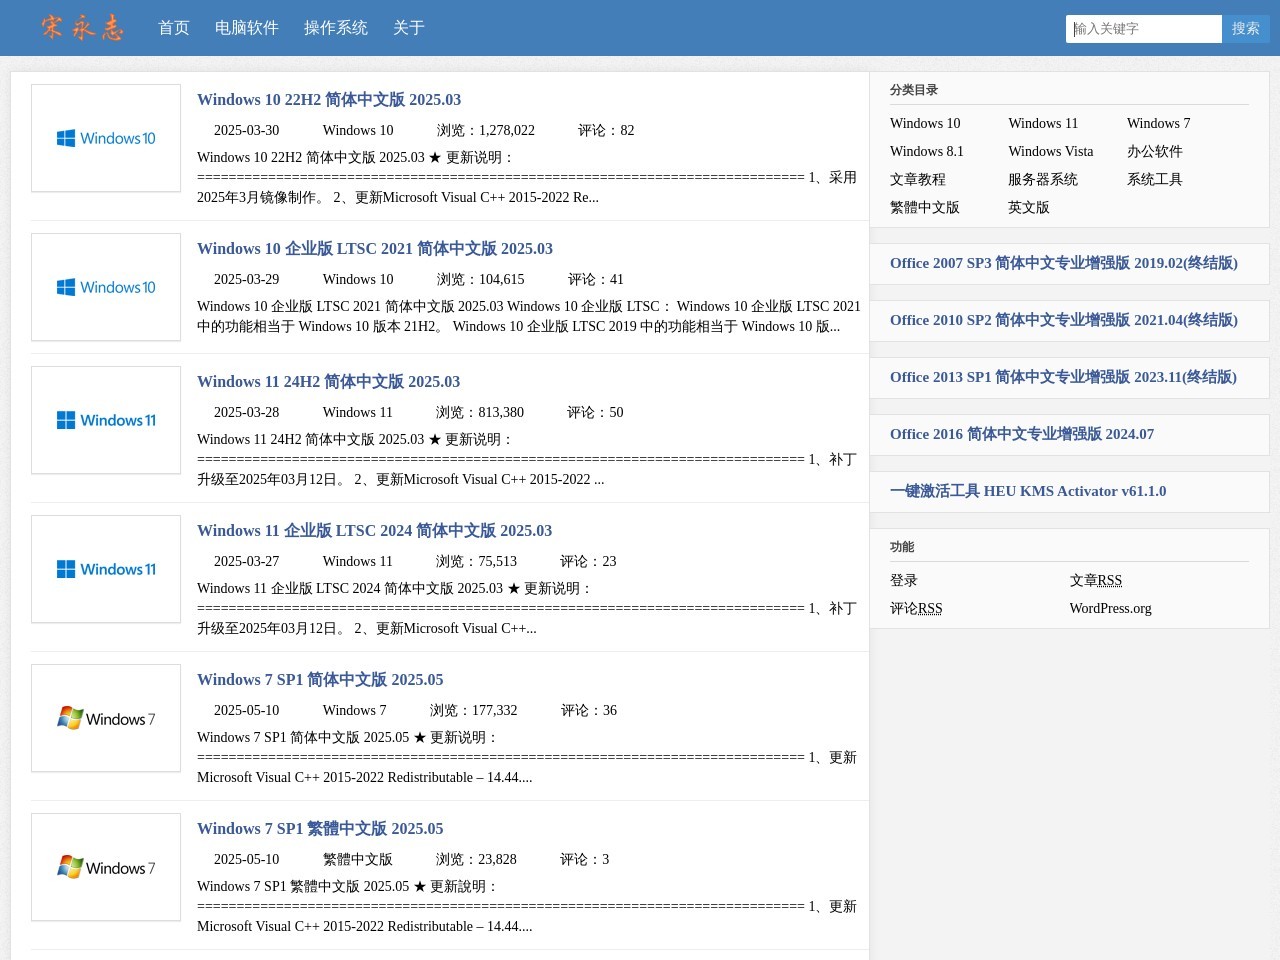Open Windows 11 LTSC 2024 thumbnail image

pyautogui.click(x=106, y=569)
